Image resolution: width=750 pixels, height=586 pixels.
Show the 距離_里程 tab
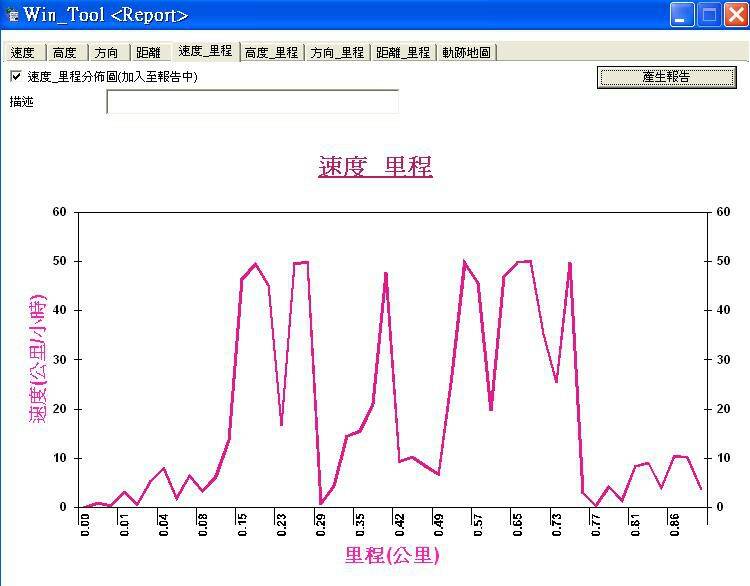(403, 53)
